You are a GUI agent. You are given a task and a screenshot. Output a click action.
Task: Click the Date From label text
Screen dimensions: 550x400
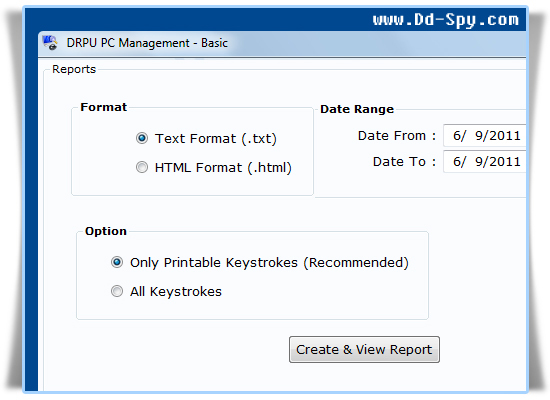point(397,135)
